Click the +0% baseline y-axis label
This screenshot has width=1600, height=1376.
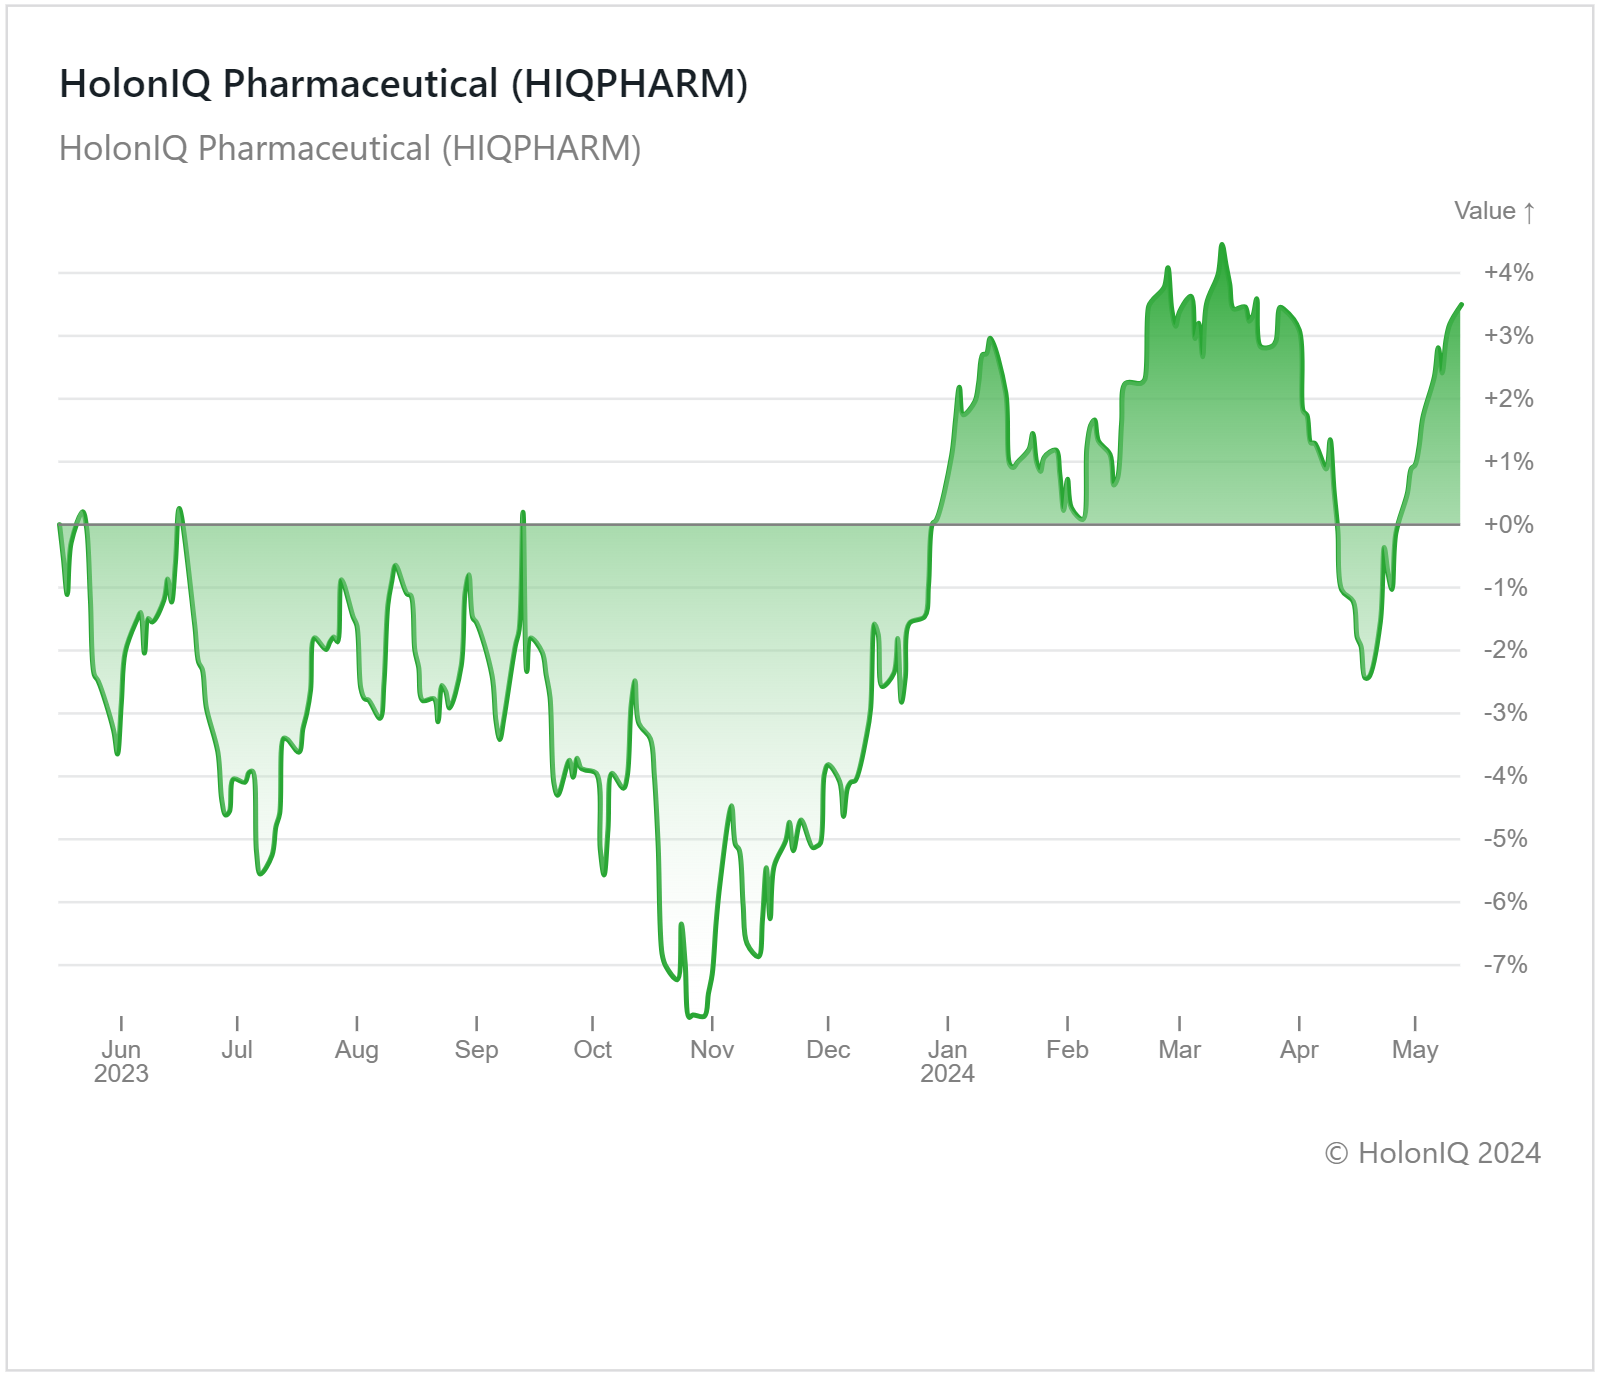point(1508,524)
